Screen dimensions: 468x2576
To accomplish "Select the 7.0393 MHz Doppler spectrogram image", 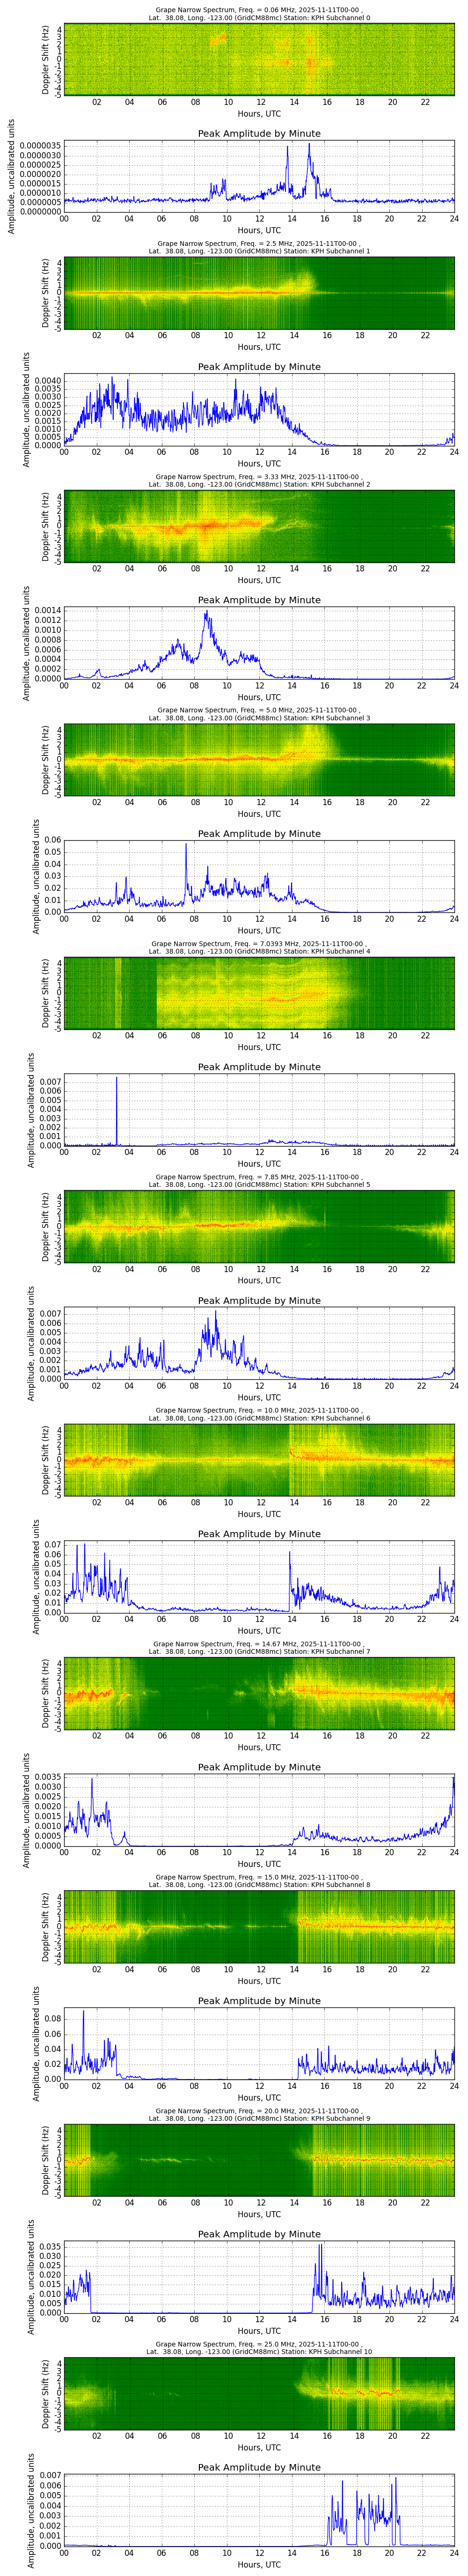I will click(x=259, y=993).
